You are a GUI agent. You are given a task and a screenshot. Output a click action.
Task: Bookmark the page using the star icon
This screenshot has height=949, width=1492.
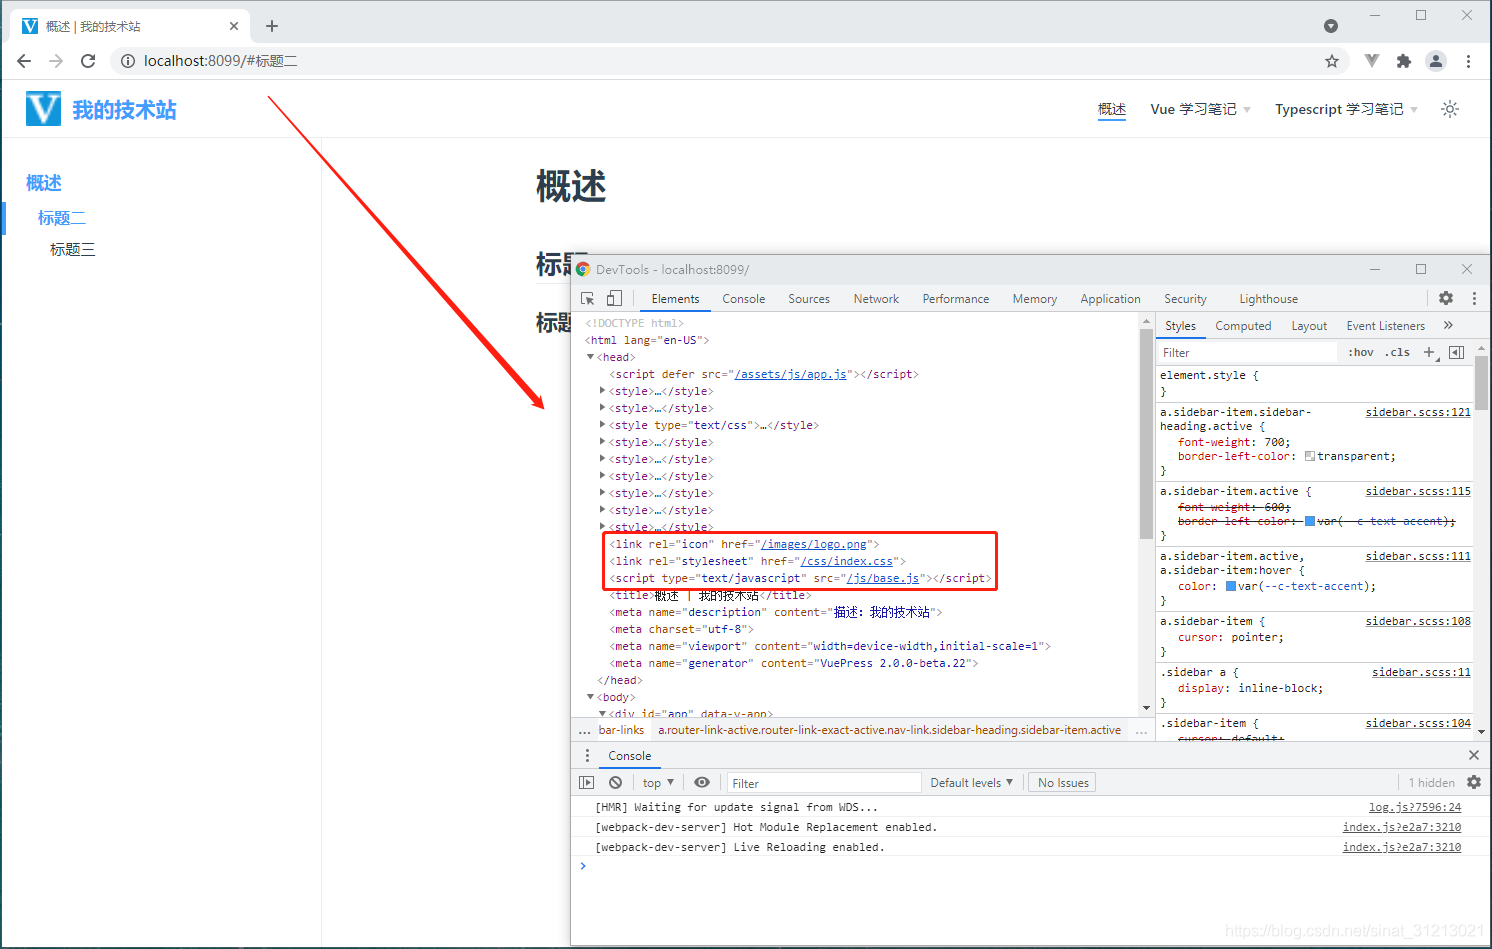tap(1332, 60)
